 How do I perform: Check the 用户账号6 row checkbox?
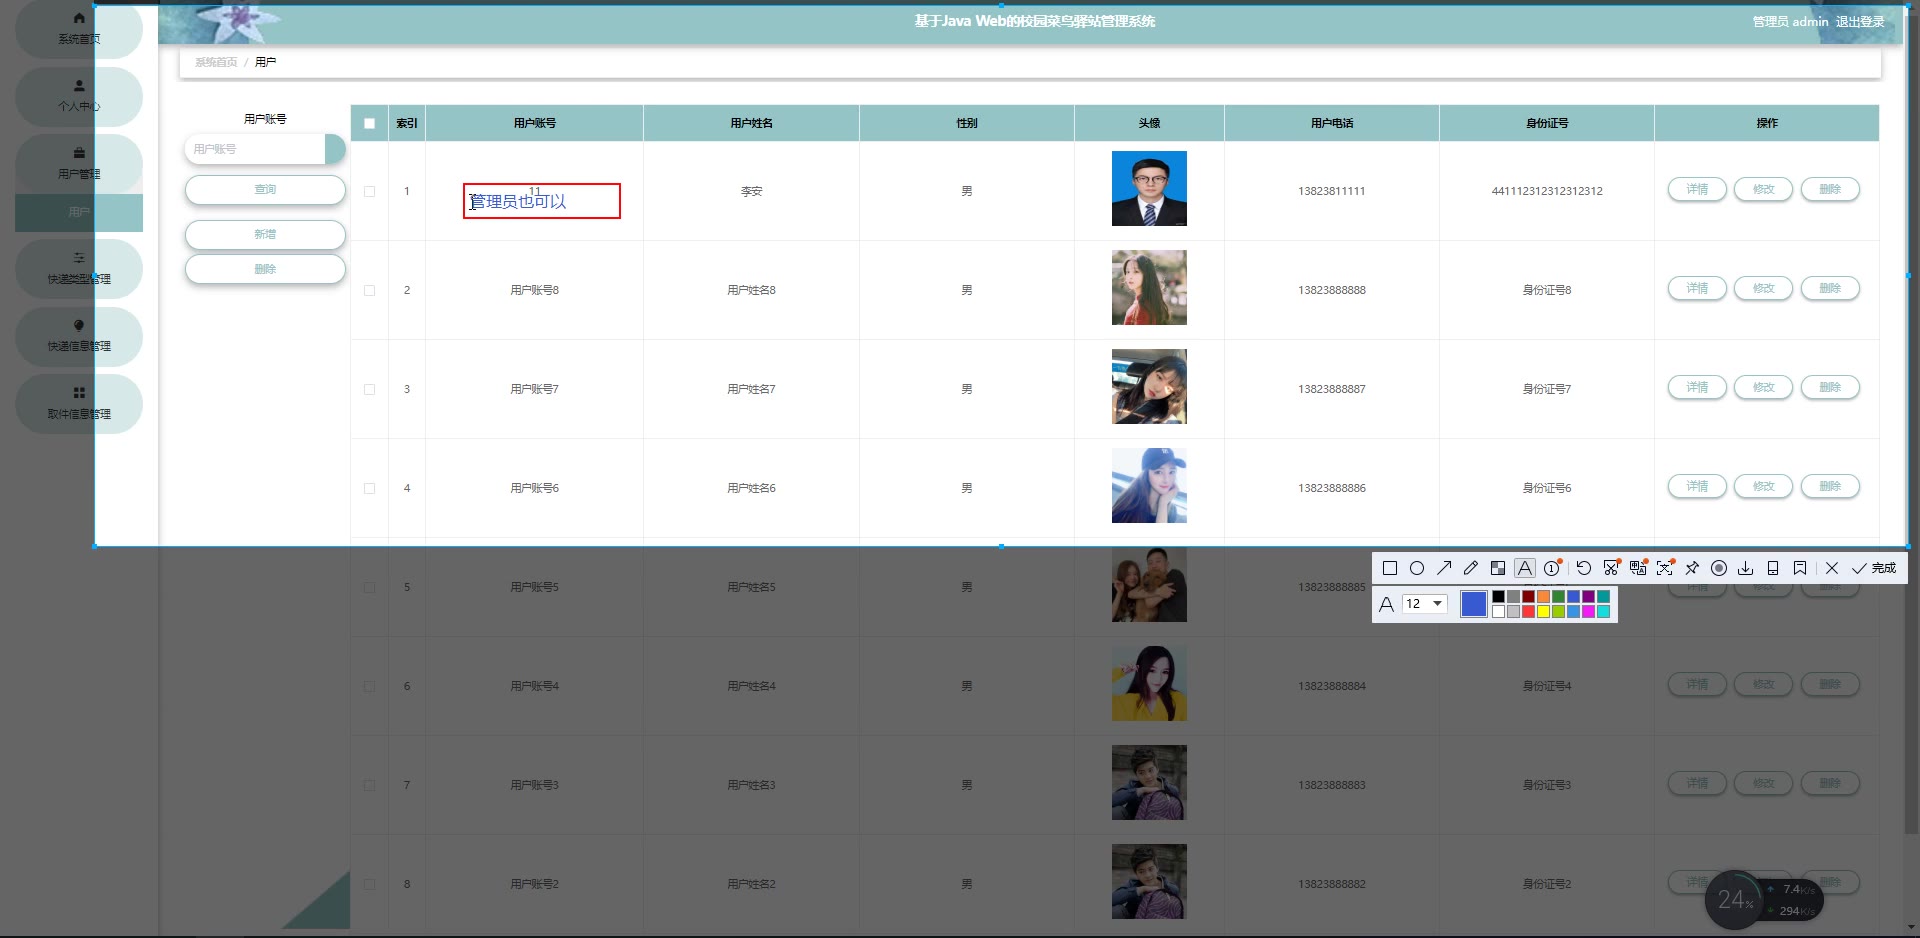pos(369,488)
